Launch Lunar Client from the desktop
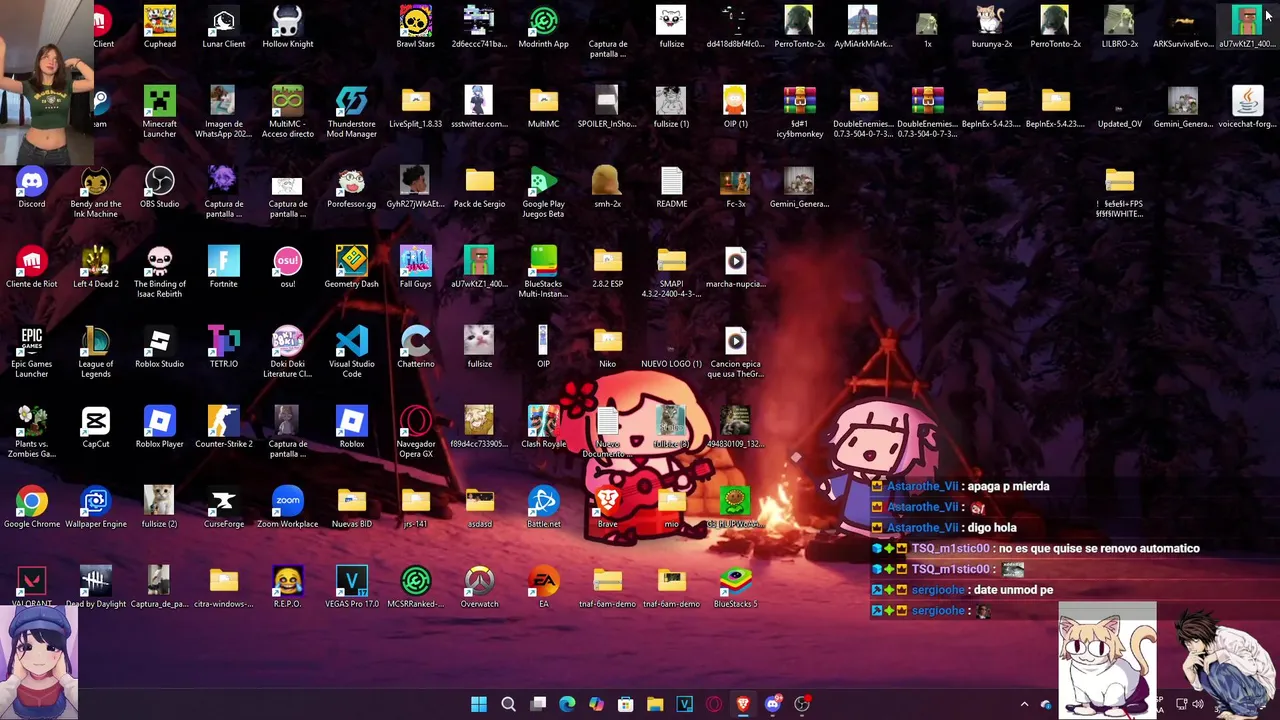Image resolution: width=1280 pixels, height=720 pixels. [x=224, y=27]
